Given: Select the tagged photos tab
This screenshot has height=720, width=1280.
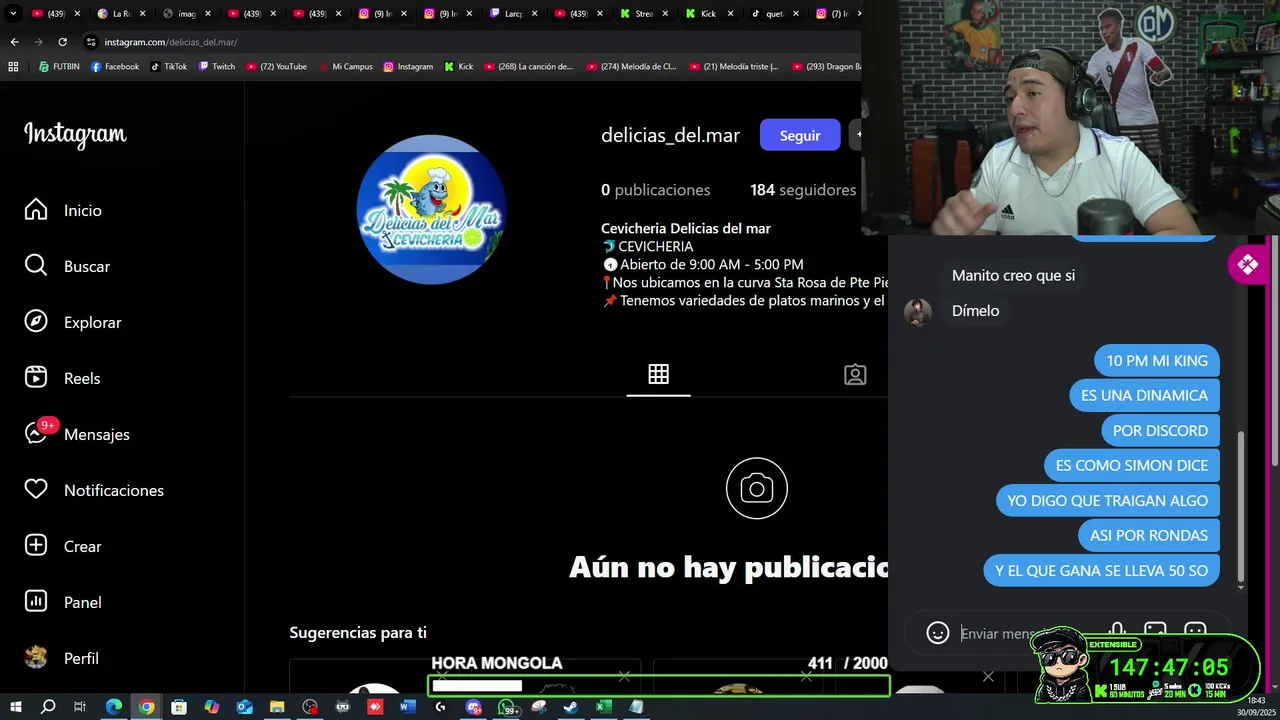Looking at the screenshot, I should (855, 374).
